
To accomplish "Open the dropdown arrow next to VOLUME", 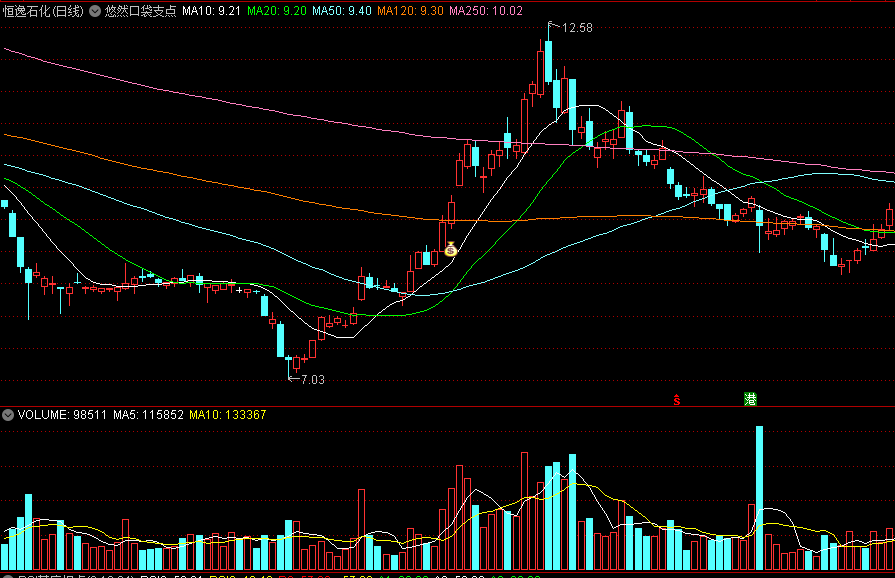I will [x=8, y=415].
